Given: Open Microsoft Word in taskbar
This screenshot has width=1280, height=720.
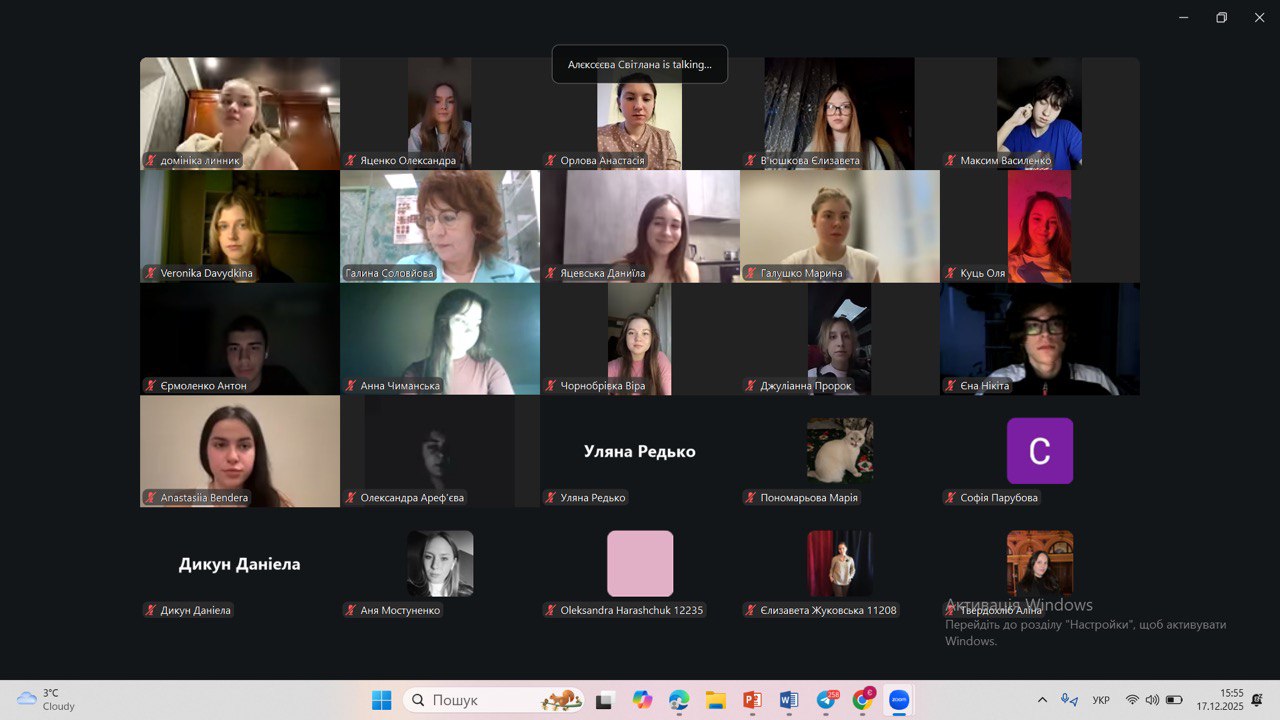Looking at the screenshot, I should click(x=789, y=700).
